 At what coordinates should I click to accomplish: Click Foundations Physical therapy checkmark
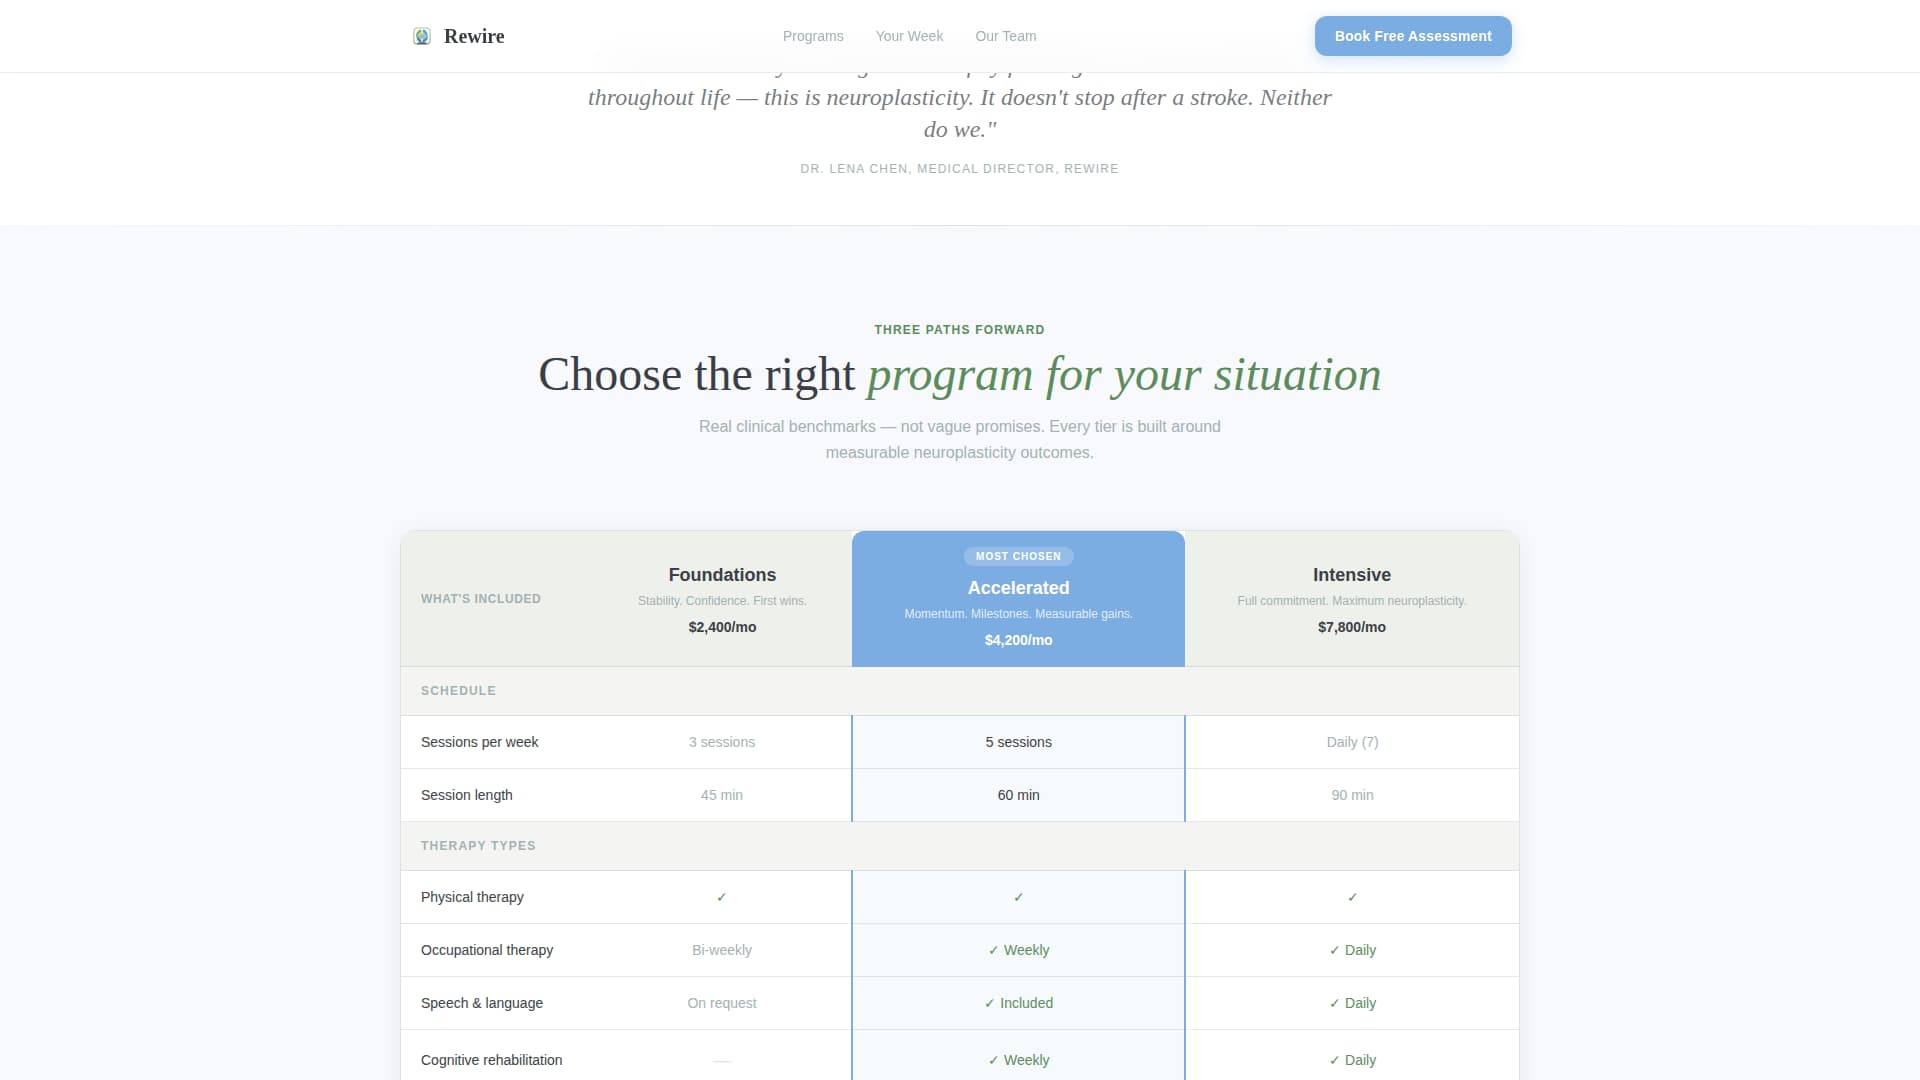tap(722, 897)
